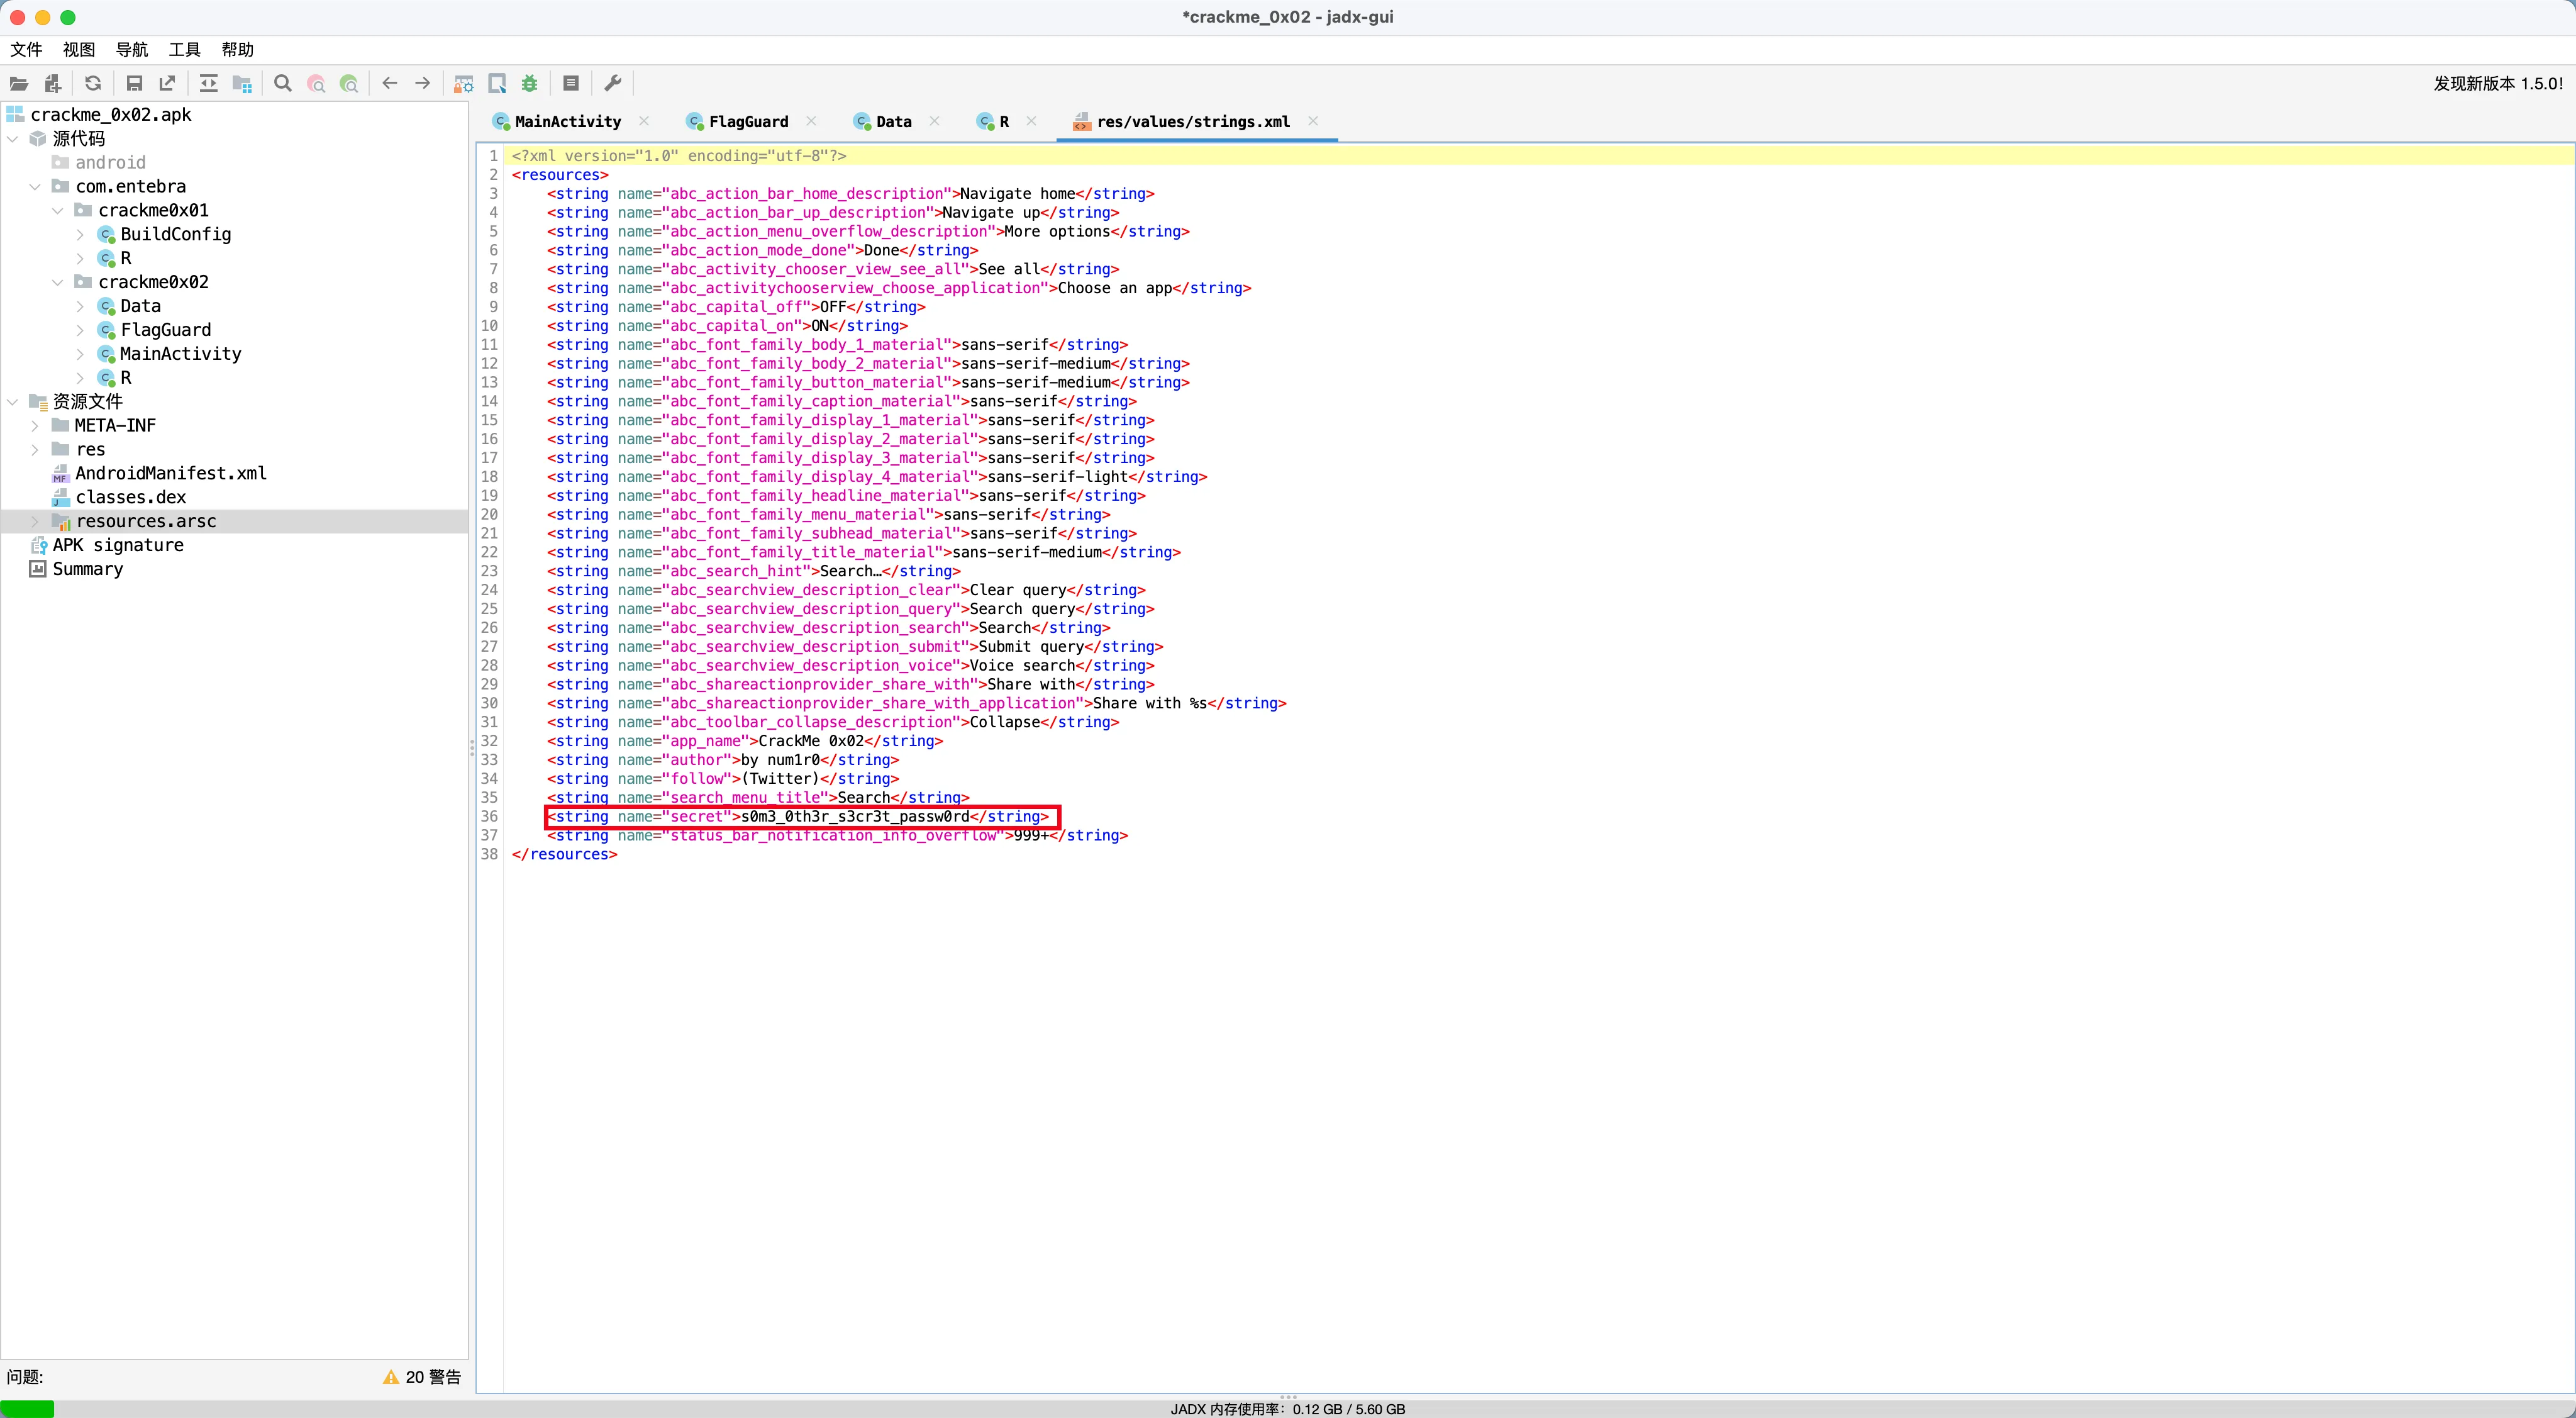Screen dimensions: 2576x1418
Task: Switch to the FlagGuard tab
Action: click(x=748, y=121)
